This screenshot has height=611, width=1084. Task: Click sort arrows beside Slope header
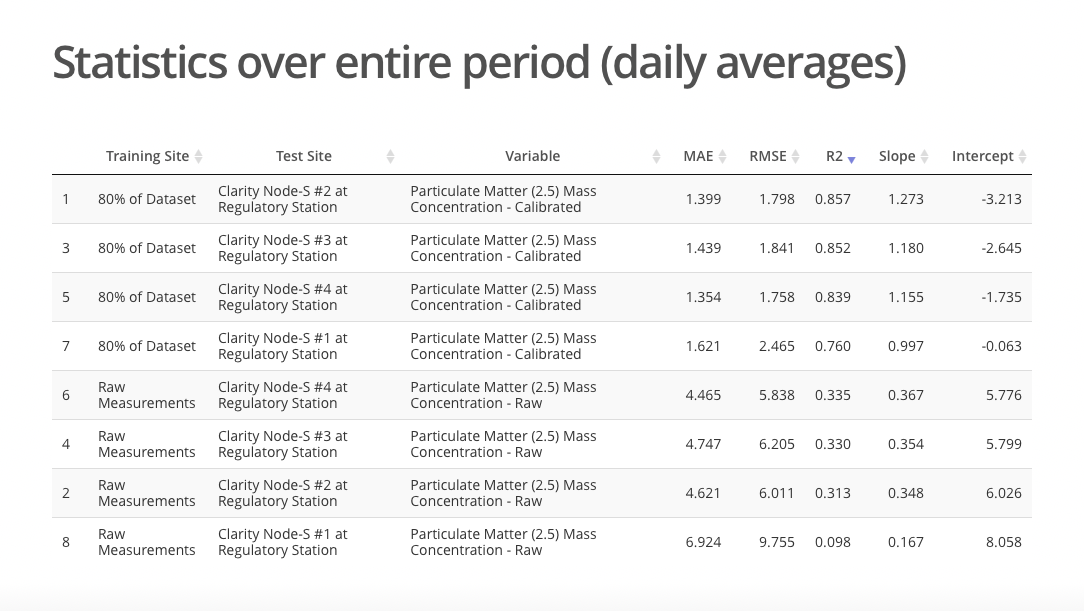tap(925, 157)
